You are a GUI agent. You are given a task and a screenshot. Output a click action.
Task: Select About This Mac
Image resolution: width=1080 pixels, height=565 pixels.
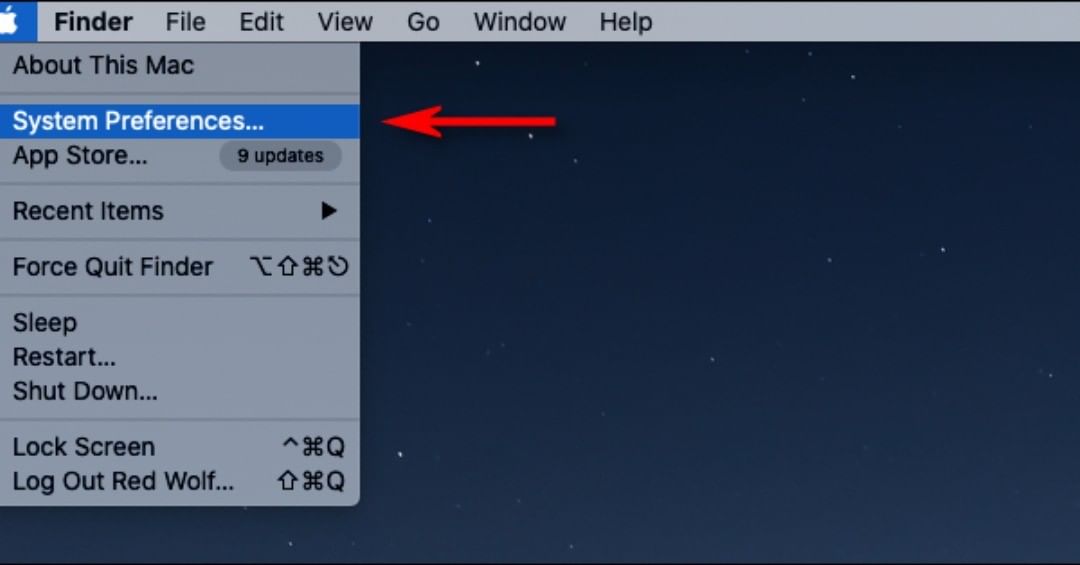(179, 65)
